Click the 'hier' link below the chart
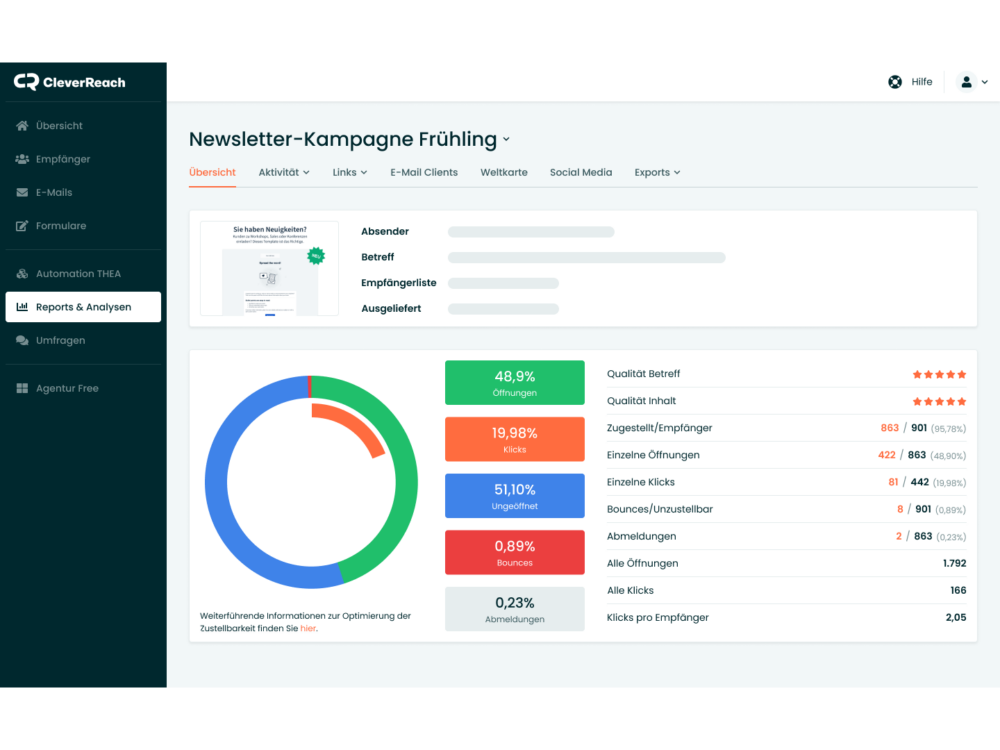Image resolution: width=1000 pixels, height=750 pixels. coord(308,629)
